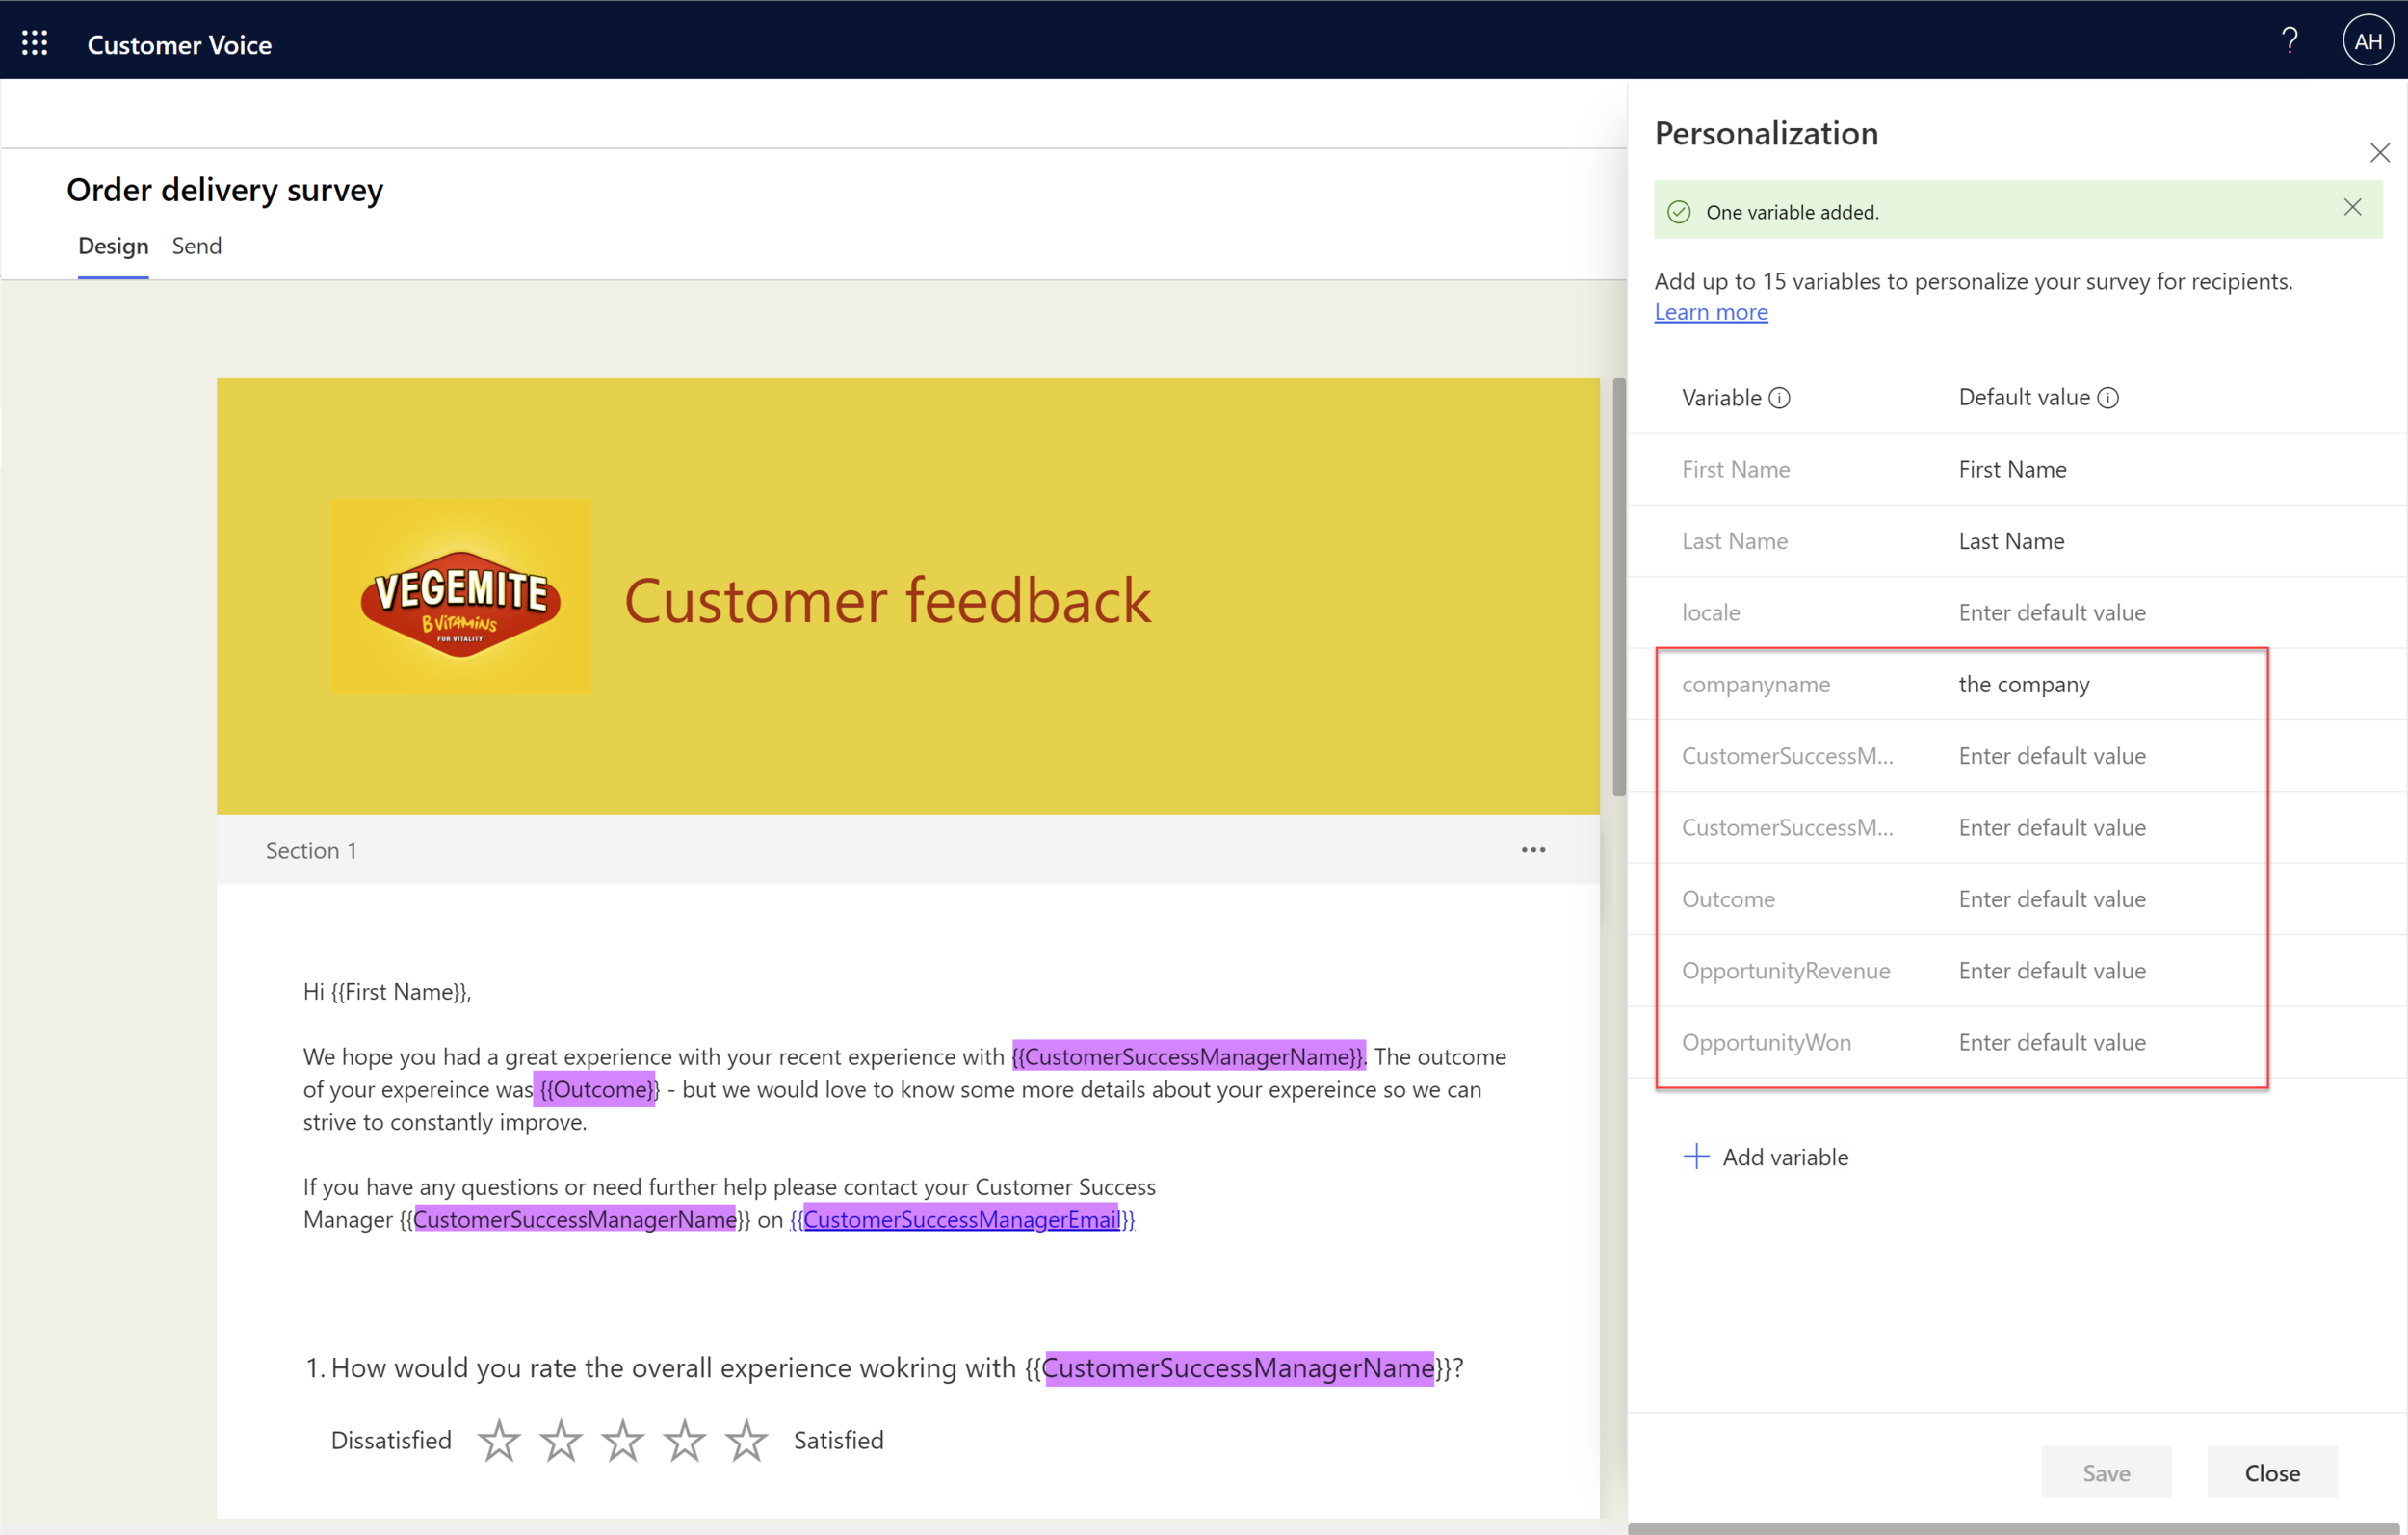This screenshot has height=1535, width=2408.
Task: Select the Design tab
Action: tap(113, 246)
